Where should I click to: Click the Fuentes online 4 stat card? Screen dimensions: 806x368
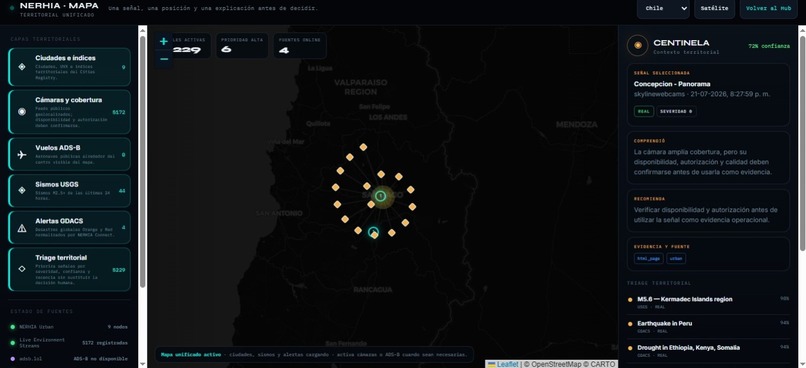[300, 46]
